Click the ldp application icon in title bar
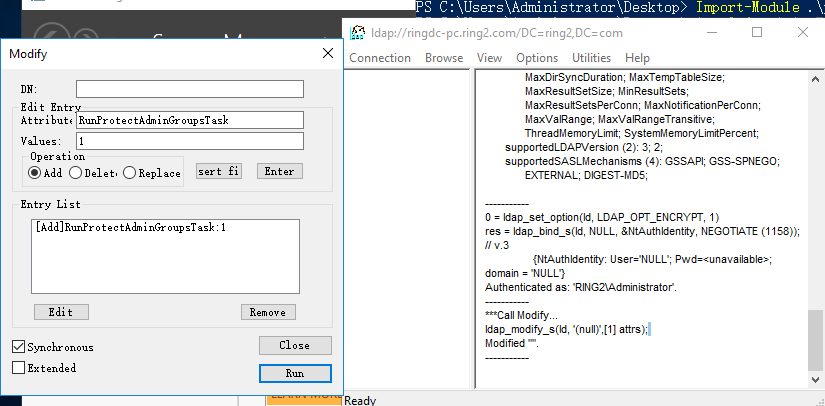The width and height of the screenshot is (825, 406). (x=358, y=32)
